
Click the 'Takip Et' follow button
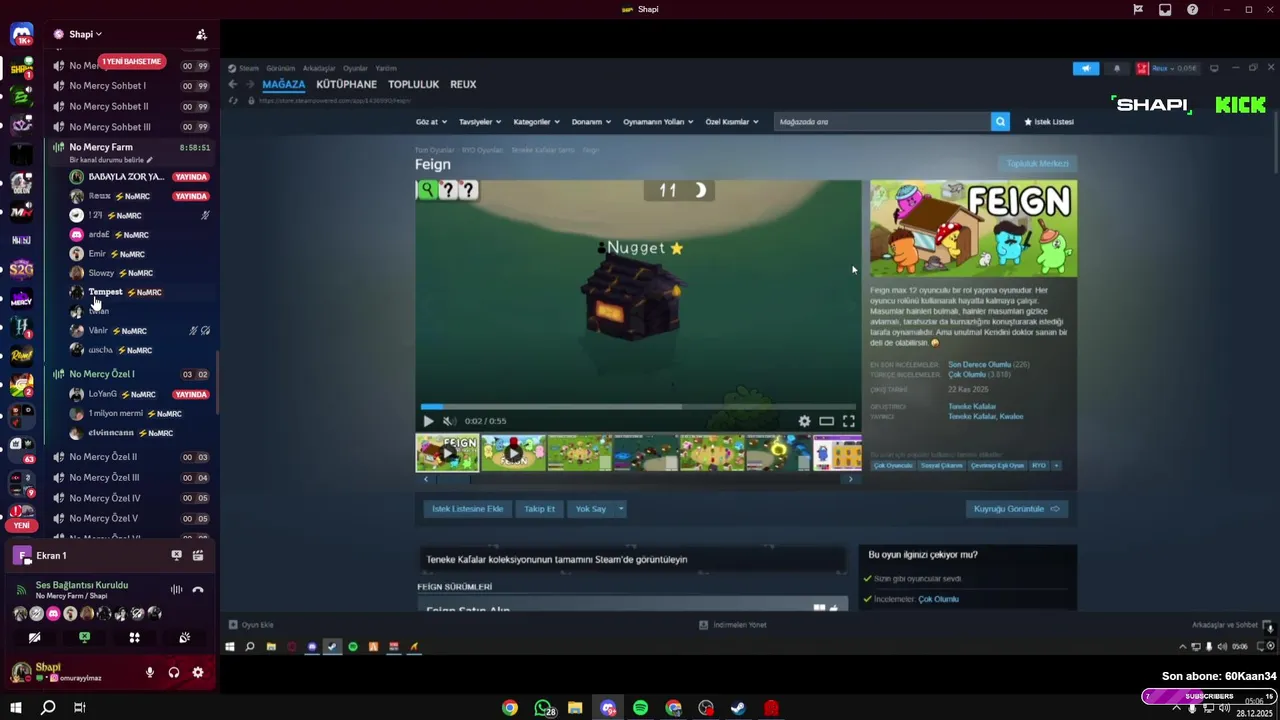tap(539, 509)
